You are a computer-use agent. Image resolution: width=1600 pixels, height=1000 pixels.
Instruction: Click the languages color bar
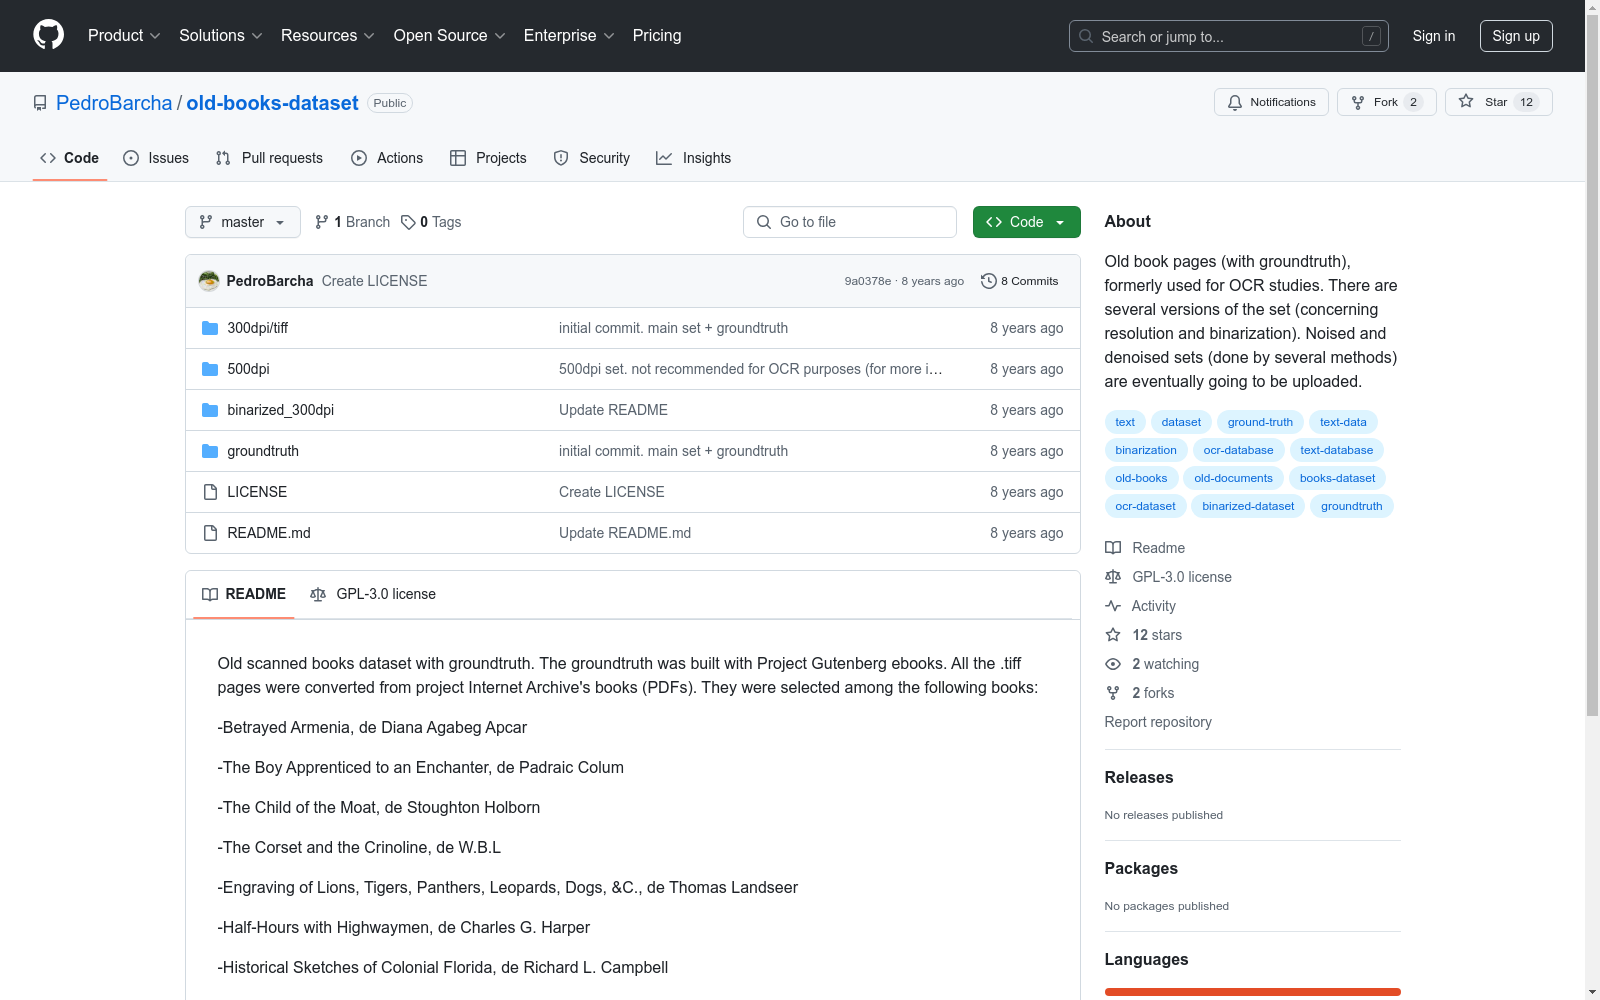tap(1252, 992)
